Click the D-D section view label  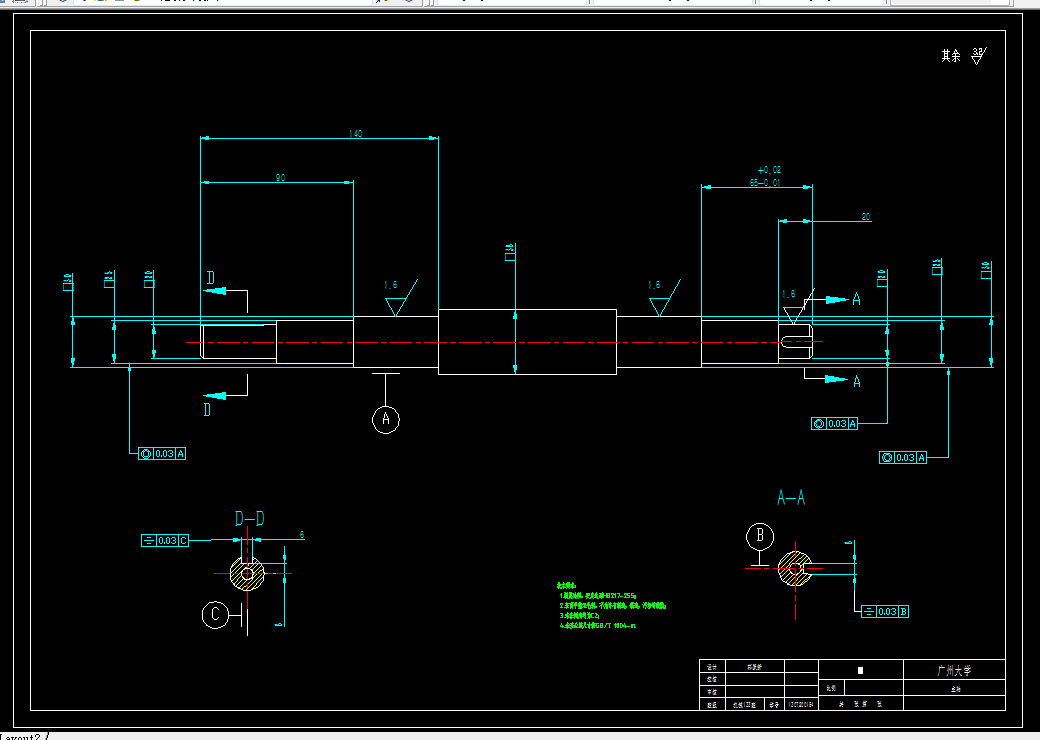[x=249, y=519]
